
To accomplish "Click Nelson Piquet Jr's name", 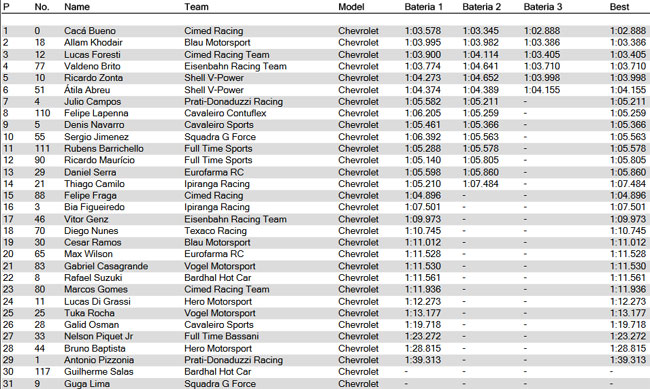I will pos(98,336).
